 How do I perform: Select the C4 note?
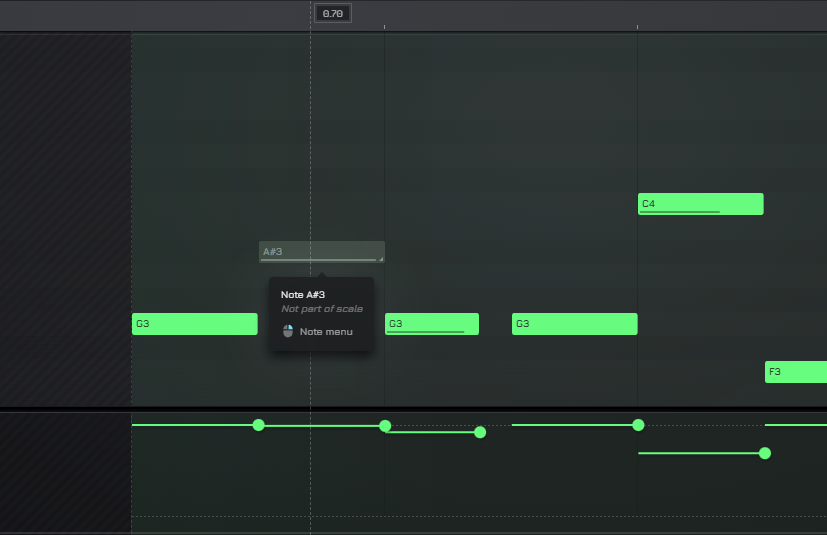700,203
